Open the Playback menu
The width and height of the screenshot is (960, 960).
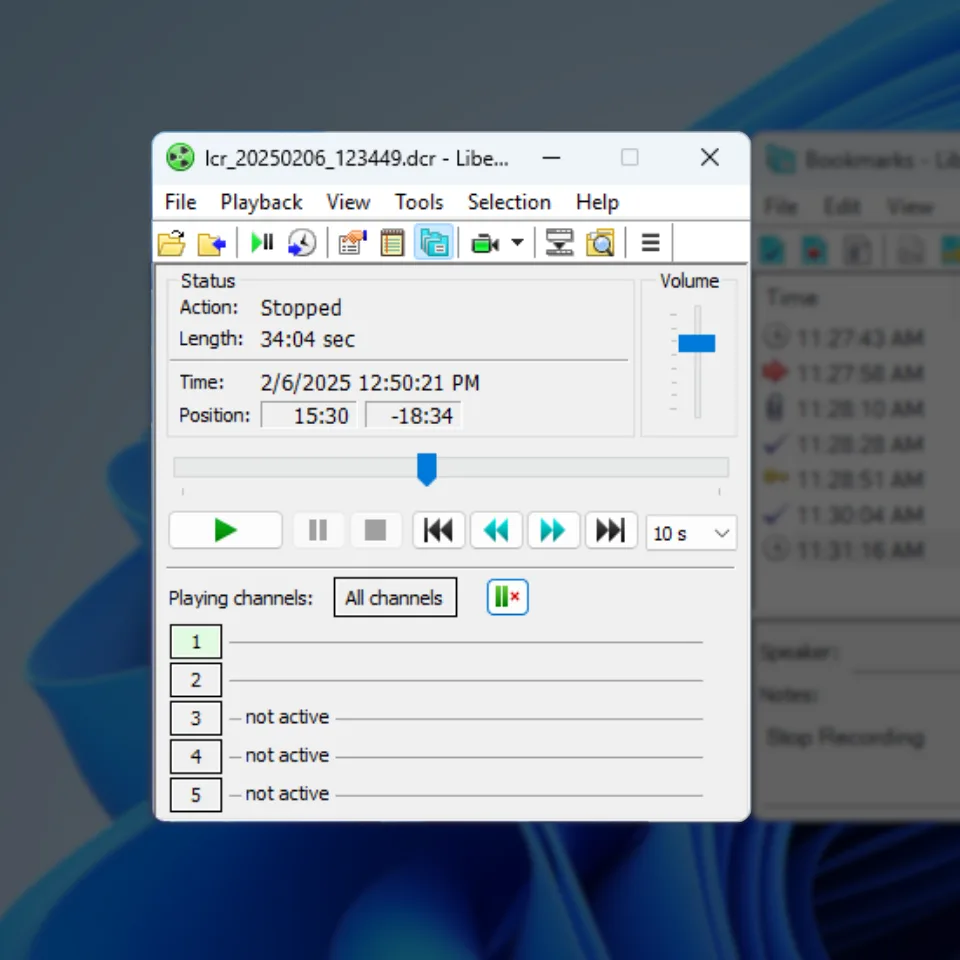[261, 202]
